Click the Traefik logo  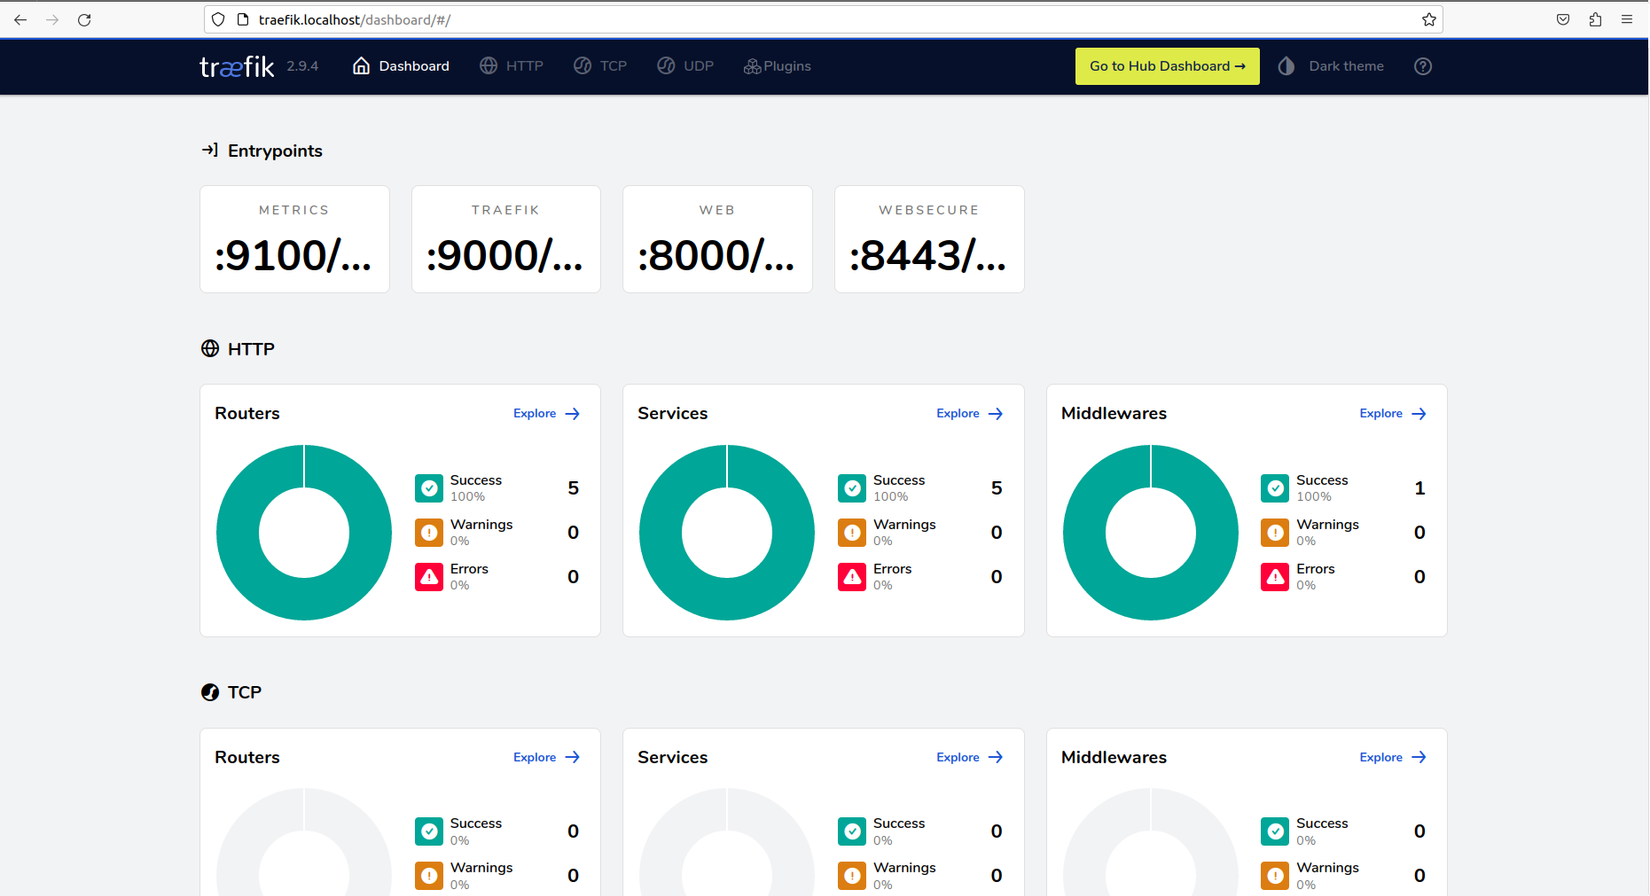(x=237, y=67)
